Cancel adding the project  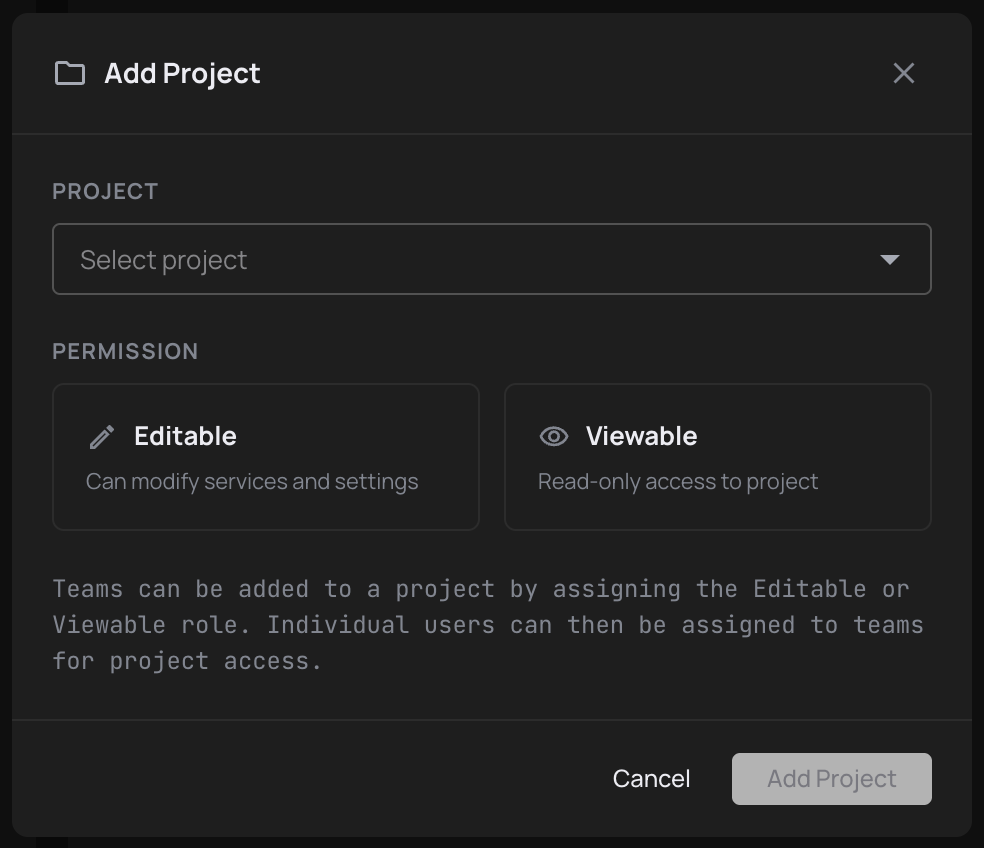[x=651, y=778]
